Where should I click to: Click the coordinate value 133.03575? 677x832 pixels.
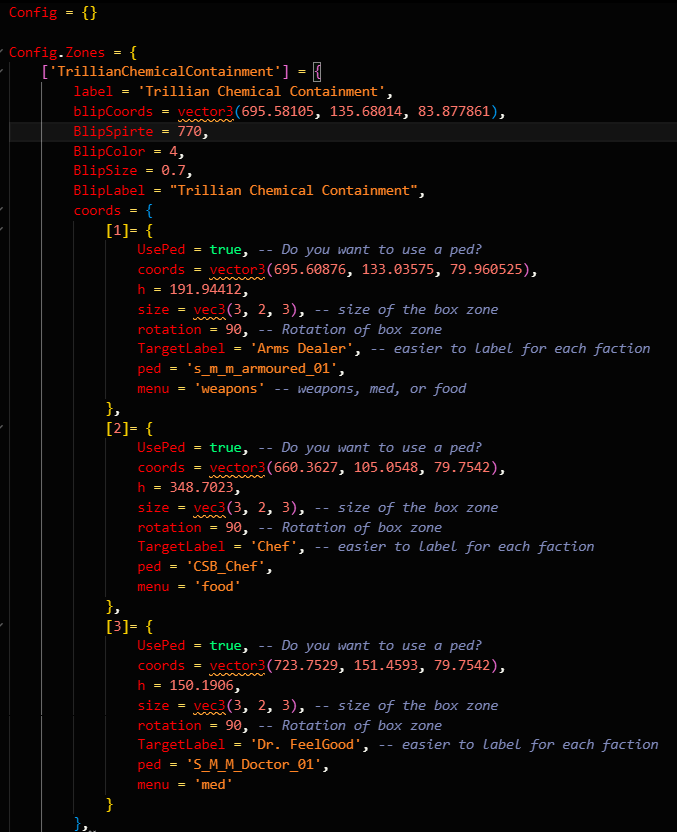click(398, 270)
